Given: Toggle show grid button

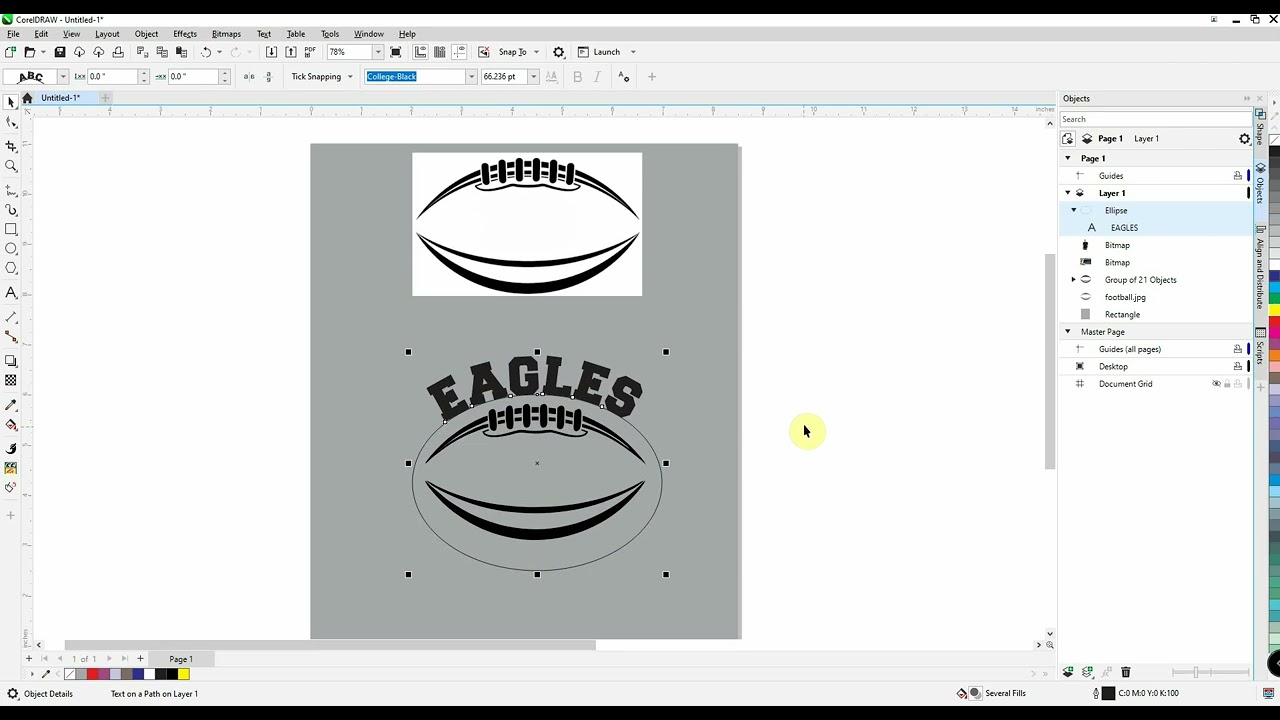Looking at the screenshot, I should [x=440, y=52].
